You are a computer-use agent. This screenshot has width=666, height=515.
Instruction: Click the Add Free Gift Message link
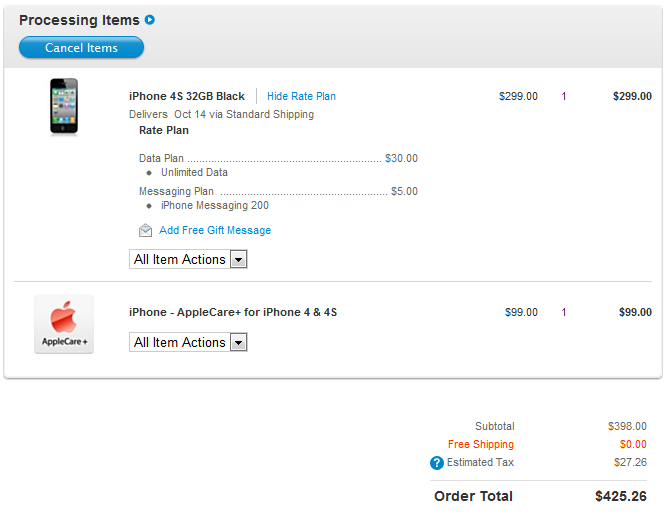pyautogui.click(x=215, y=230)
